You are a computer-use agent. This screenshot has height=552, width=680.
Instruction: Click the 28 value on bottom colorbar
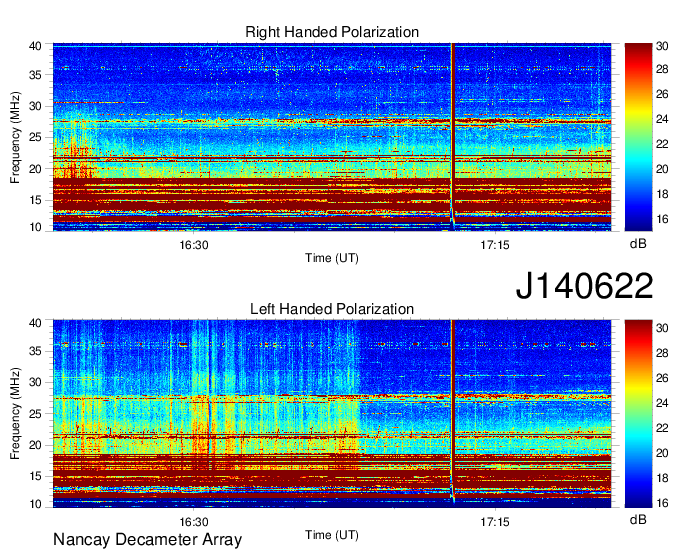pos(662,353)
